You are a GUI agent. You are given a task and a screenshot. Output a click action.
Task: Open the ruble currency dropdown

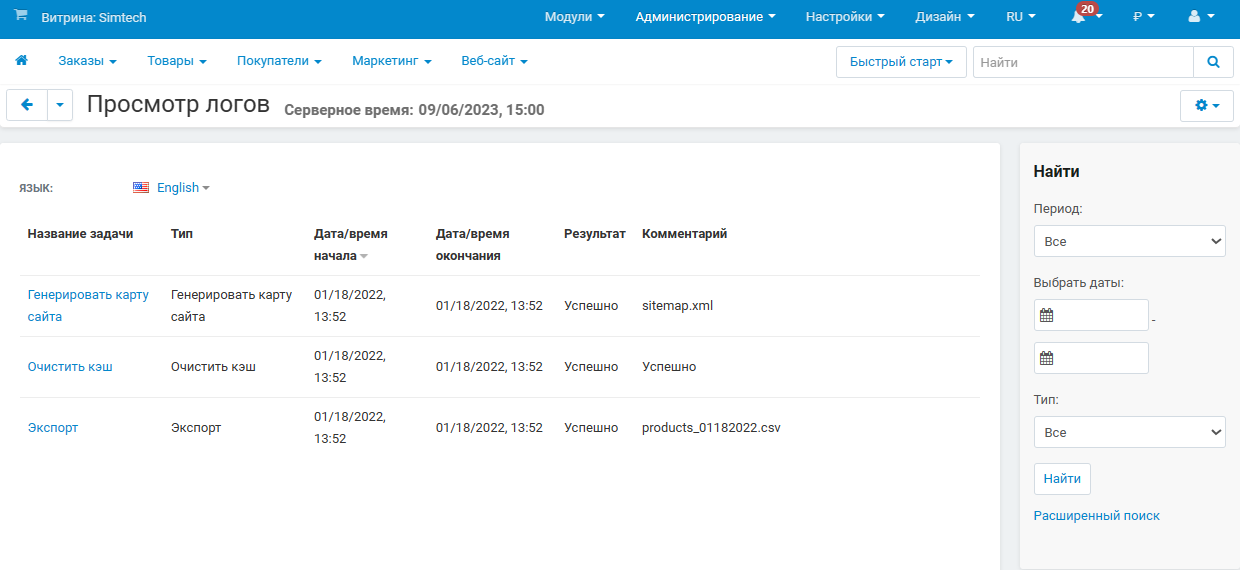pos(1143,17)
